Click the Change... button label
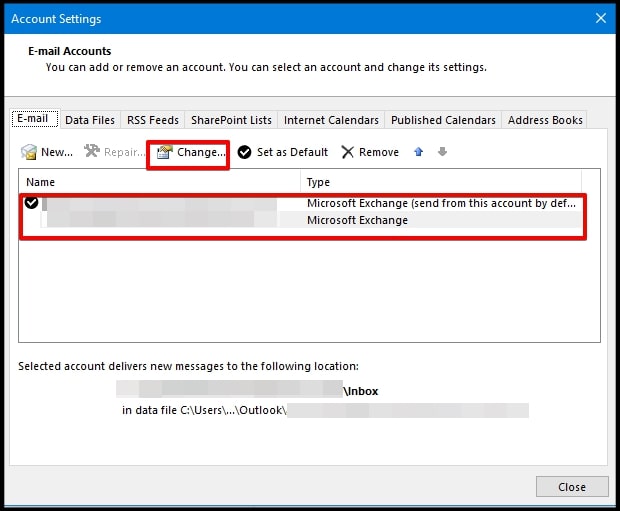 (201, 152)
